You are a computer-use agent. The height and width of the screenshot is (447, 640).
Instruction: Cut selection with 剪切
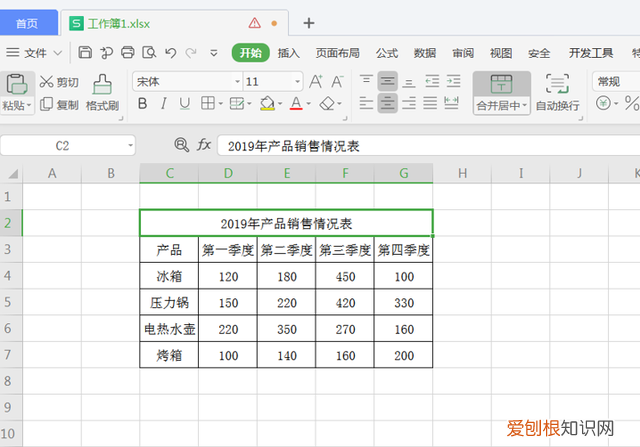[x=59, y=82]
